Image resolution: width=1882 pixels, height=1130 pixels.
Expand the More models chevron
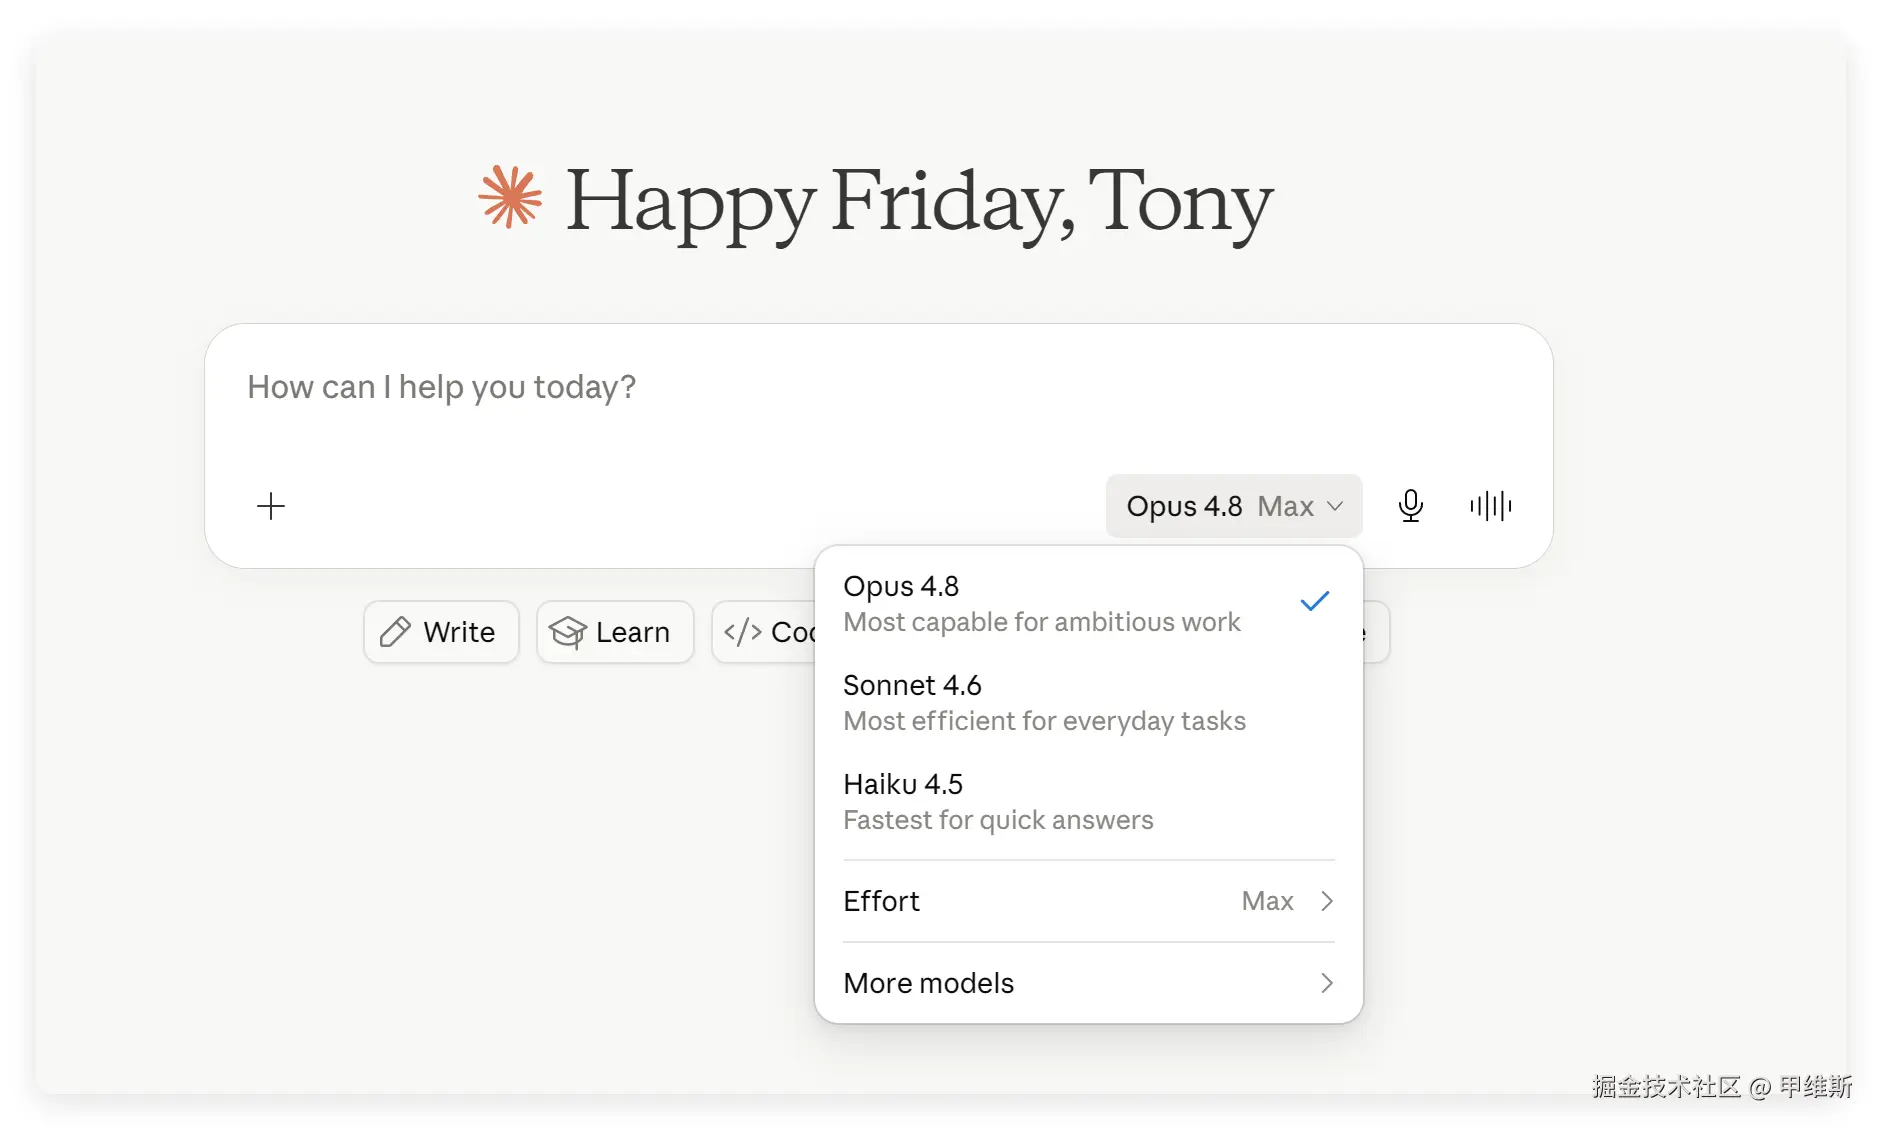coord(1327,983)
